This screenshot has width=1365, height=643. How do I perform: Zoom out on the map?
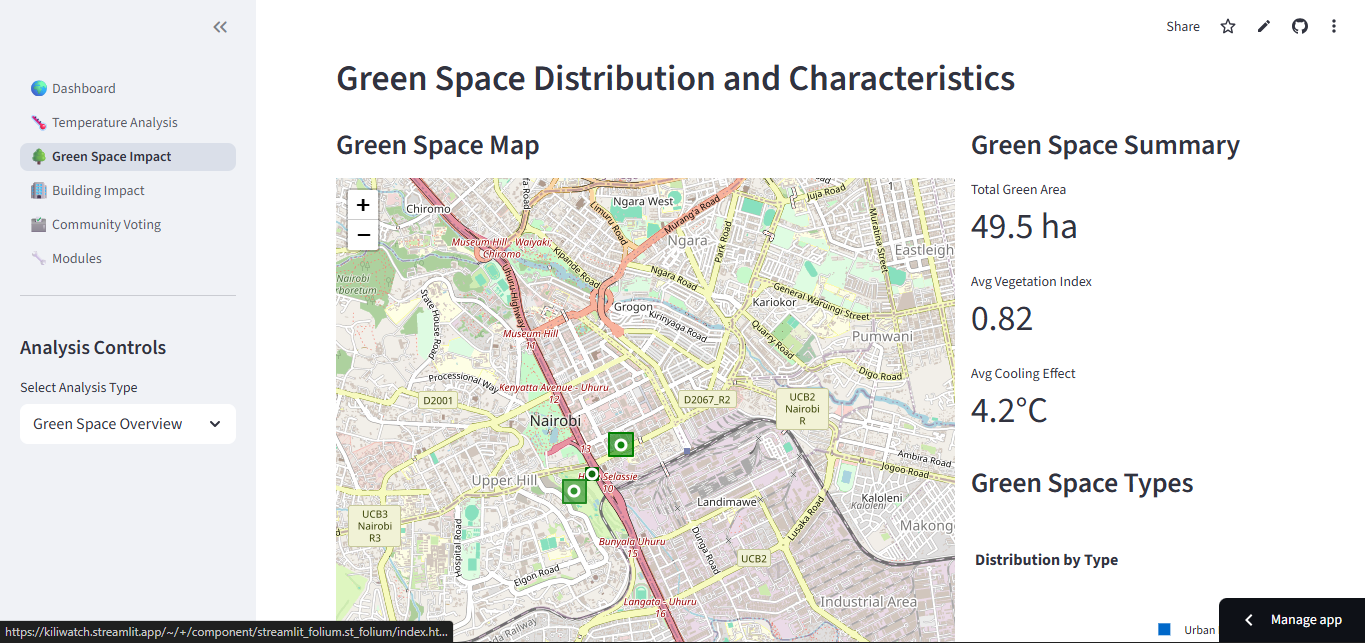[363, 235]
